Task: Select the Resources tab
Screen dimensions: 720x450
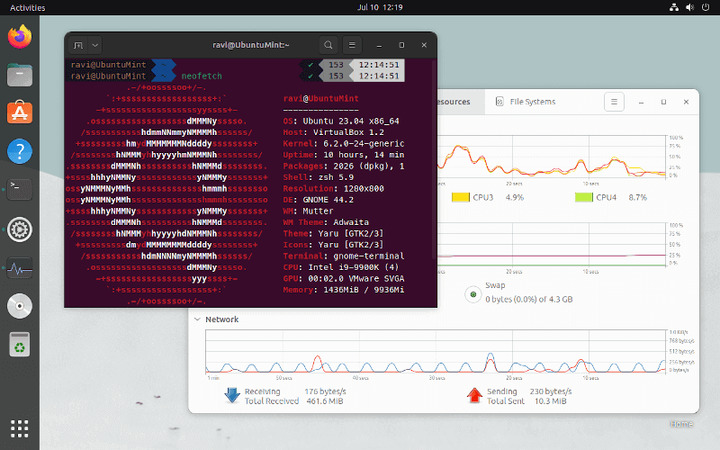Action: click(x=455, y=101)
